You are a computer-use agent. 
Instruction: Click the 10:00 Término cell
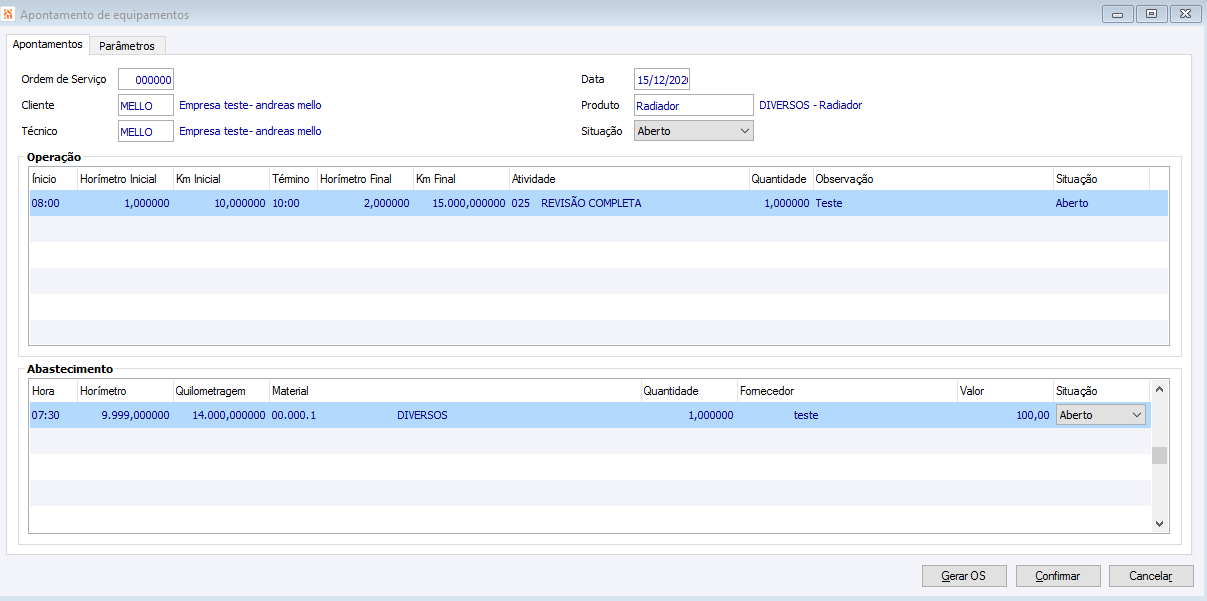(x=293, y=203)
